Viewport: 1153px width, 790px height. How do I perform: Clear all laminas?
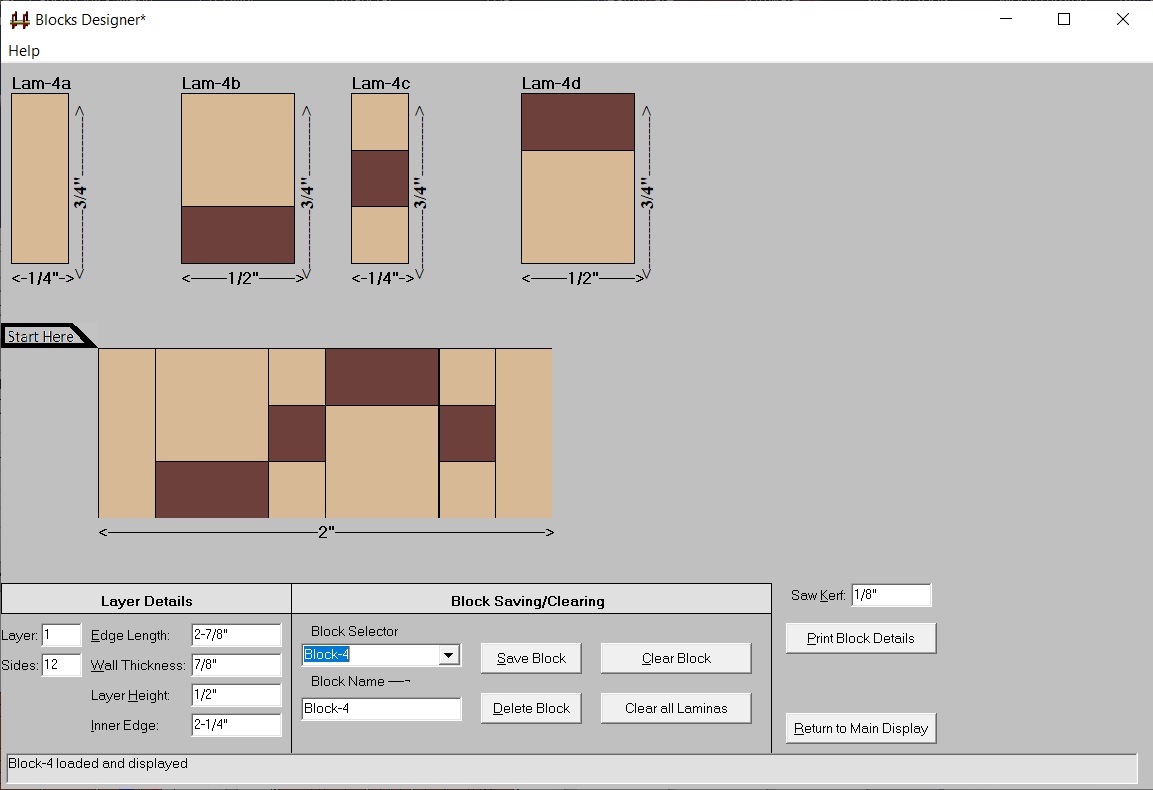coord(675,707)
